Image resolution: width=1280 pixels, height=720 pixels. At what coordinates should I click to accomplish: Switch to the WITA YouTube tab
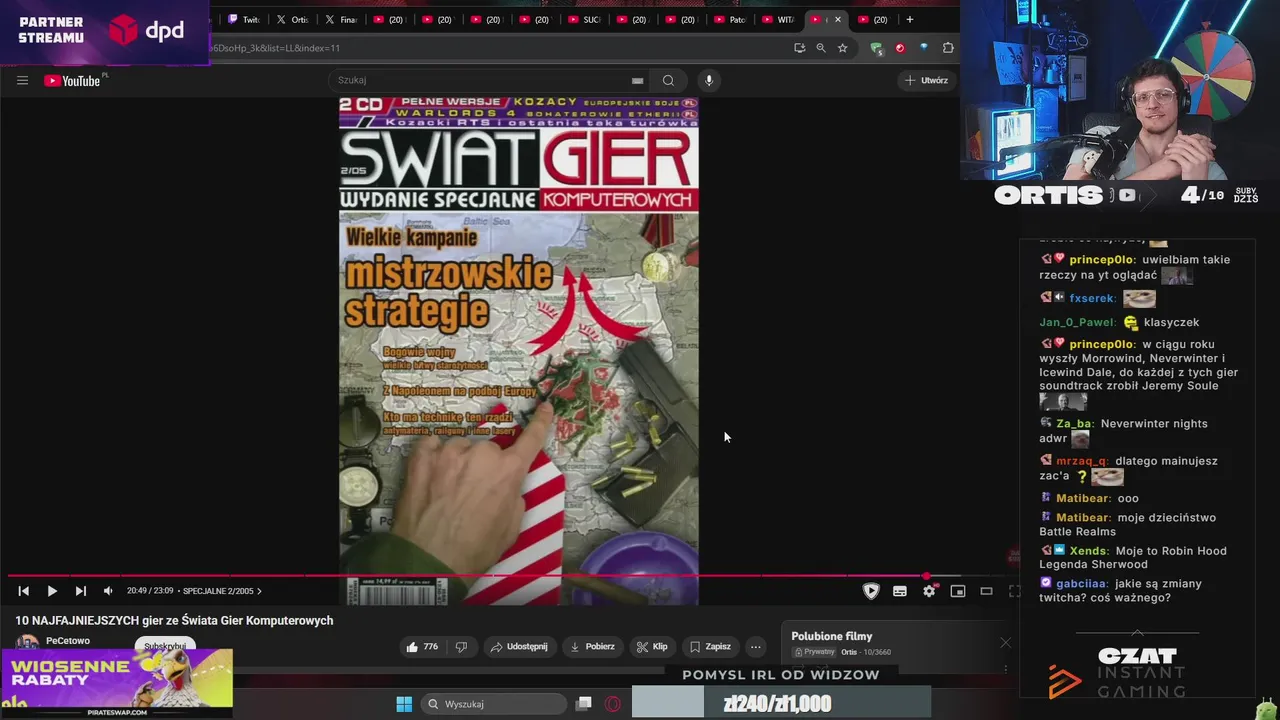click(779, 20)
